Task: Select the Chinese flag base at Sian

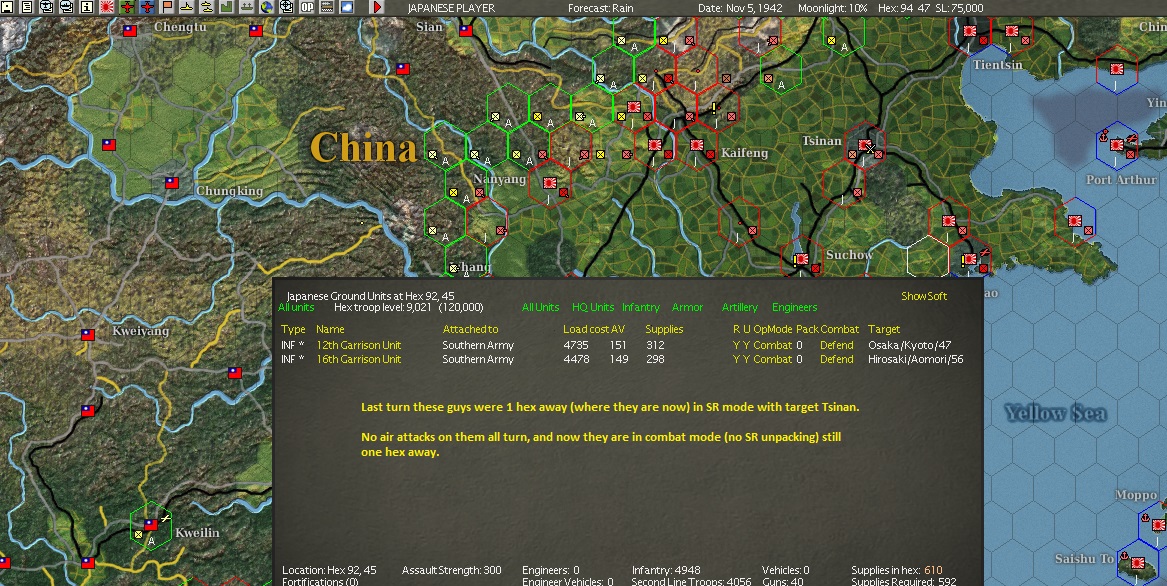Action: point(466,31)
